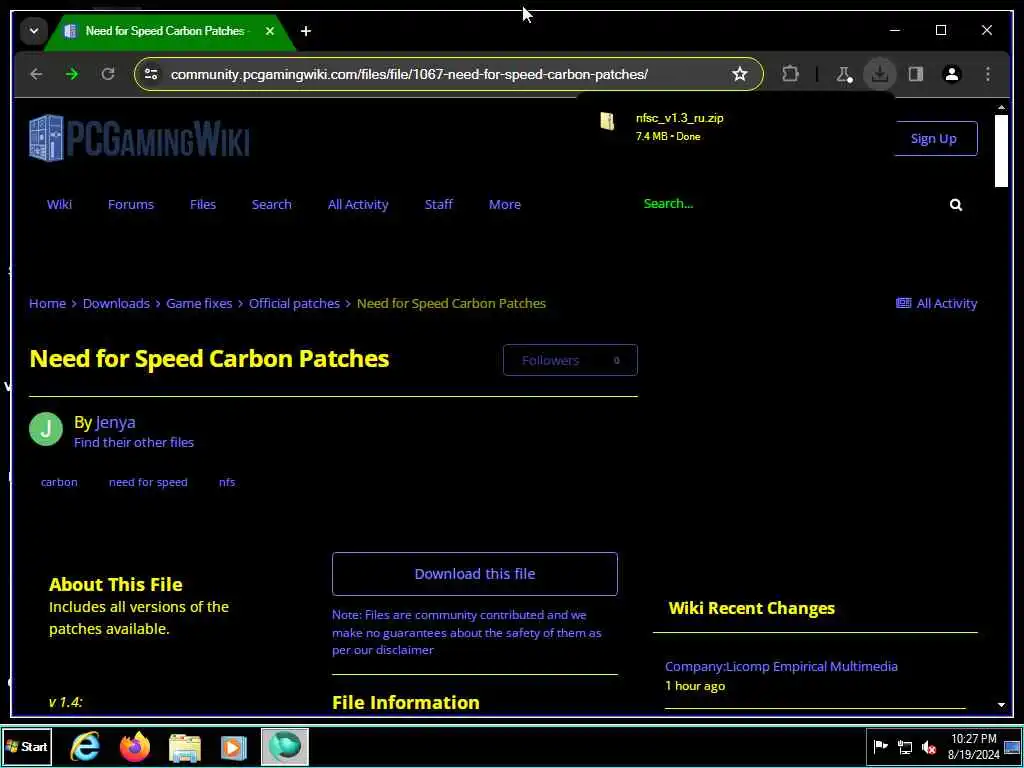The image size is (1024, 768).
Task: Open media player taskbar icon
Action: click(x=234, y=747)
